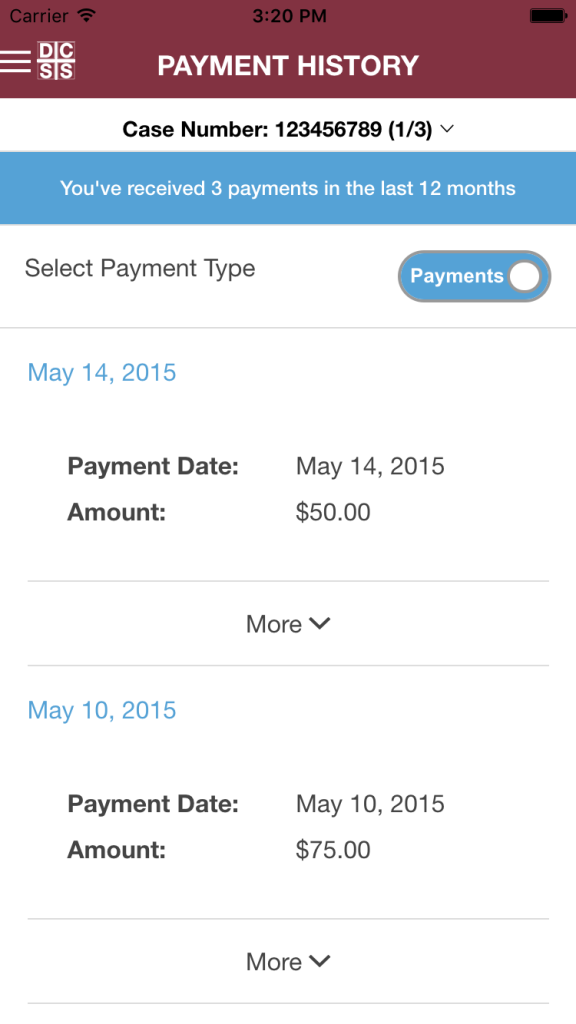Tap the $75.00 amount value
576x1024 pixels.
click(333, 850)
